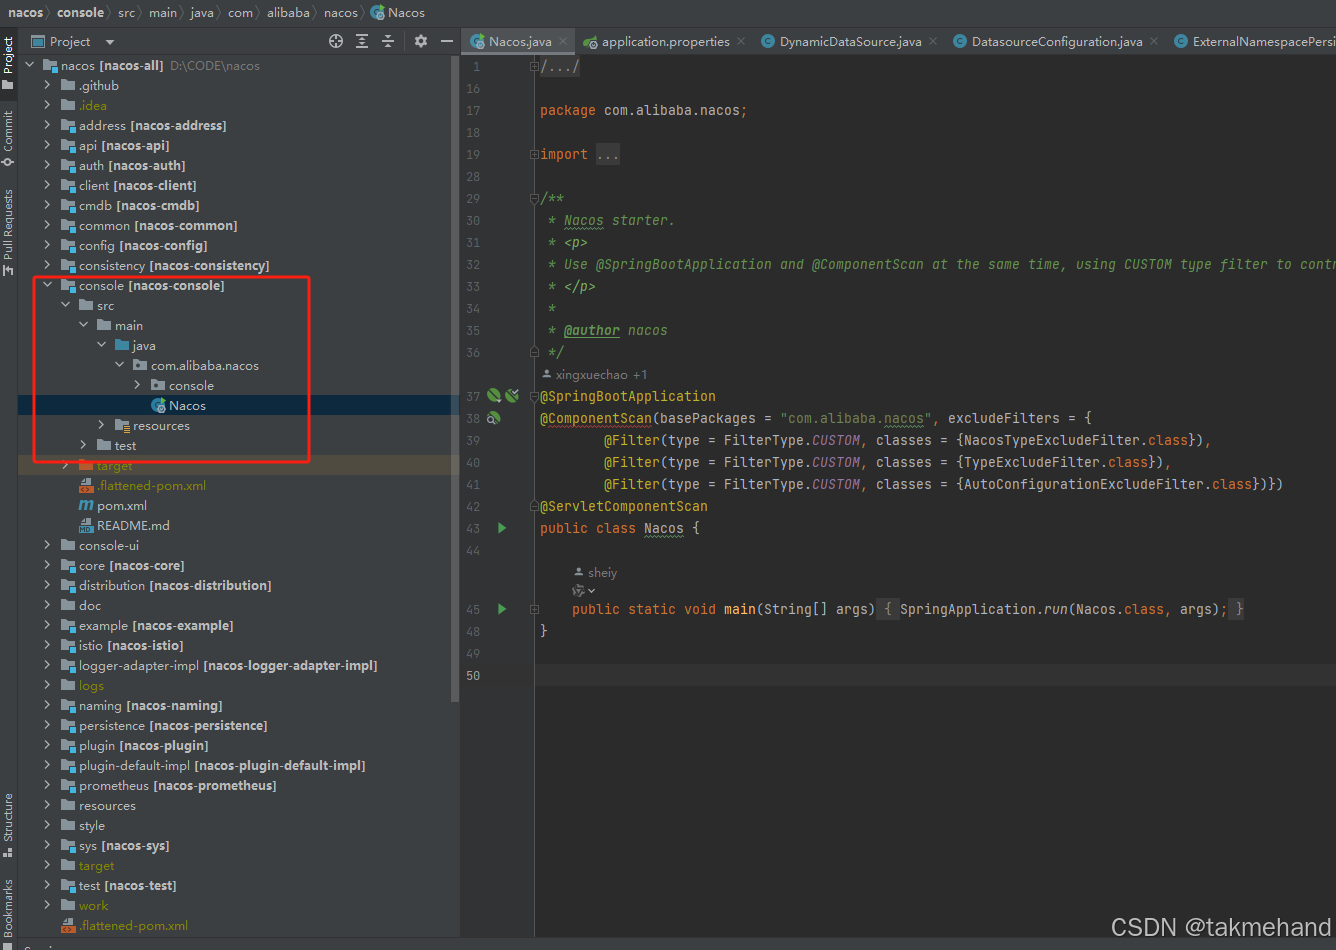Expand the config [nacos-config] module
Viewport: 1336px width, 950px height.
click(47, 245)
